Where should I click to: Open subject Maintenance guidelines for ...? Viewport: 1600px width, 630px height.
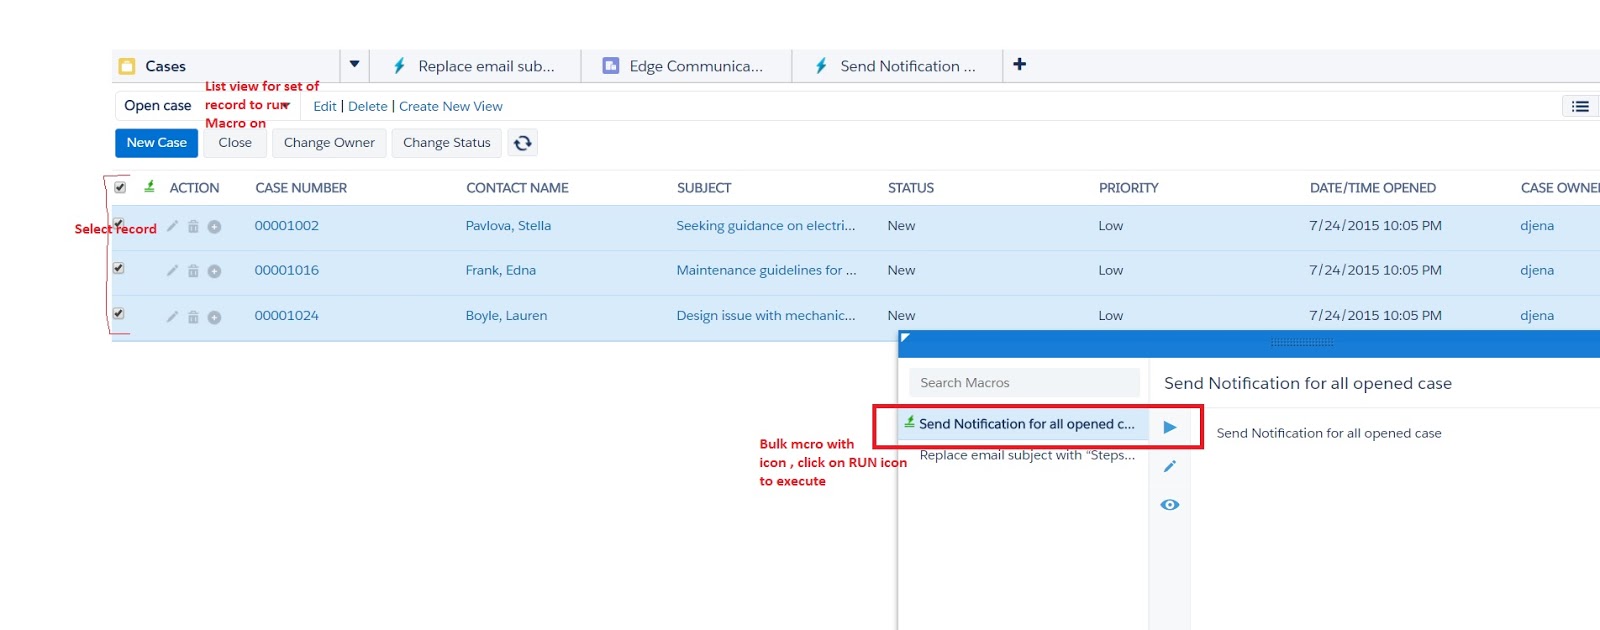pos(766,270)
